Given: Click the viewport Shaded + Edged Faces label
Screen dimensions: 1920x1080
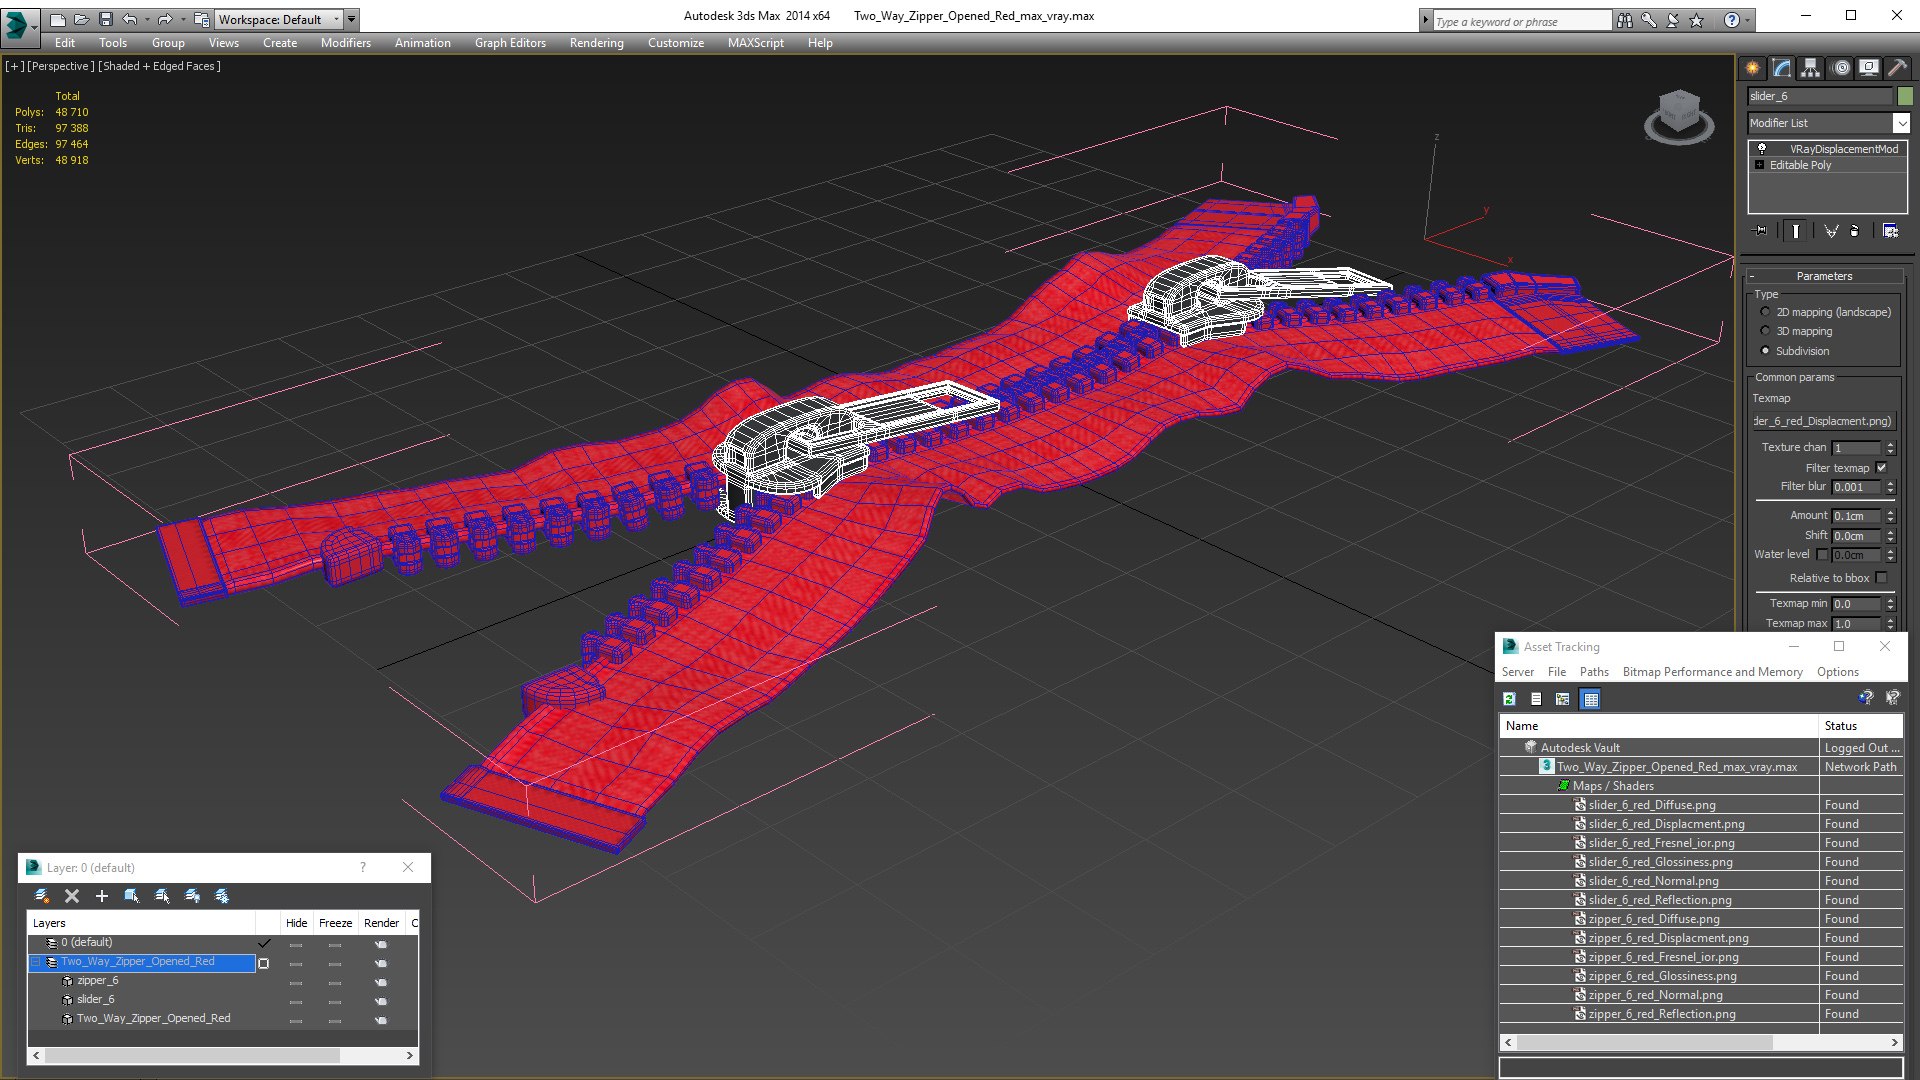Looking at the screenshot, I should tap(159, 66).
